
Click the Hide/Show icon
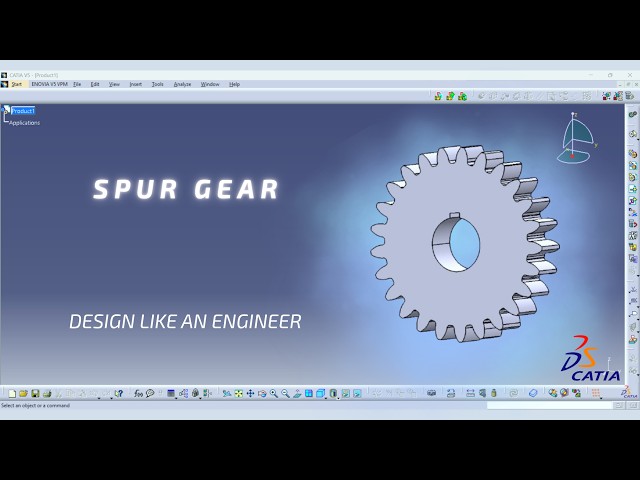tap(345, 393)
